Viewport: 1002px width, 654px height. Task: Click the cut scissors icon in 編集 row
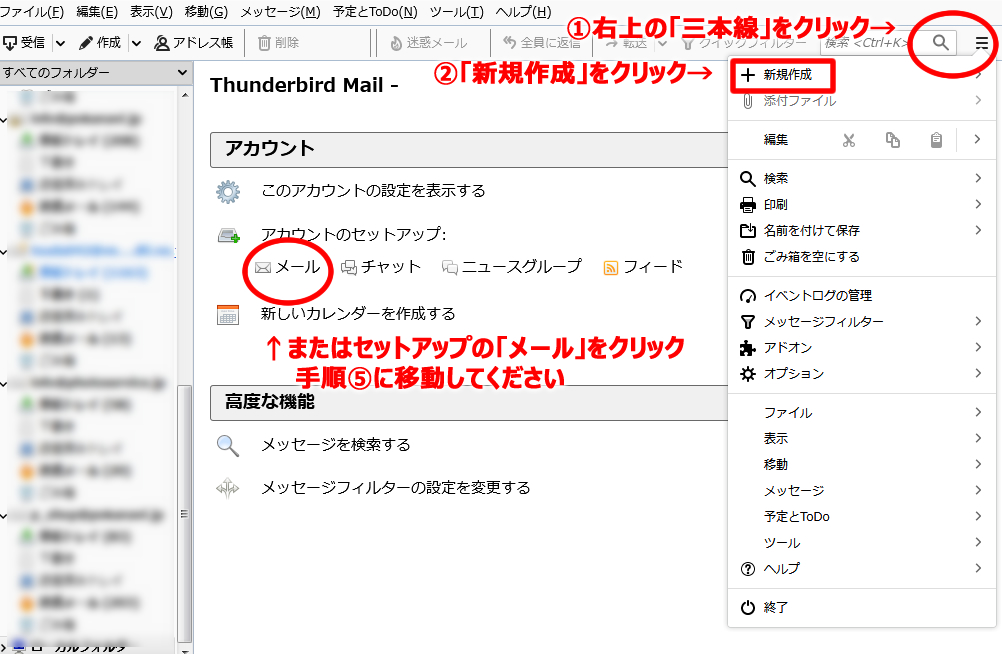849,140
